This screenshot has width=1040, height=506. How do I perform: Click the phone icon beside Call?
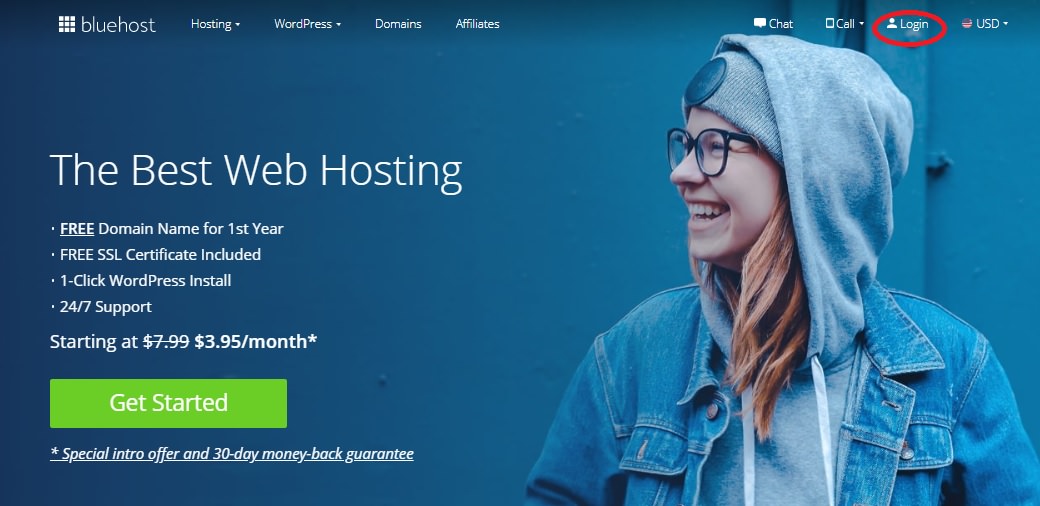coord(829,23)
